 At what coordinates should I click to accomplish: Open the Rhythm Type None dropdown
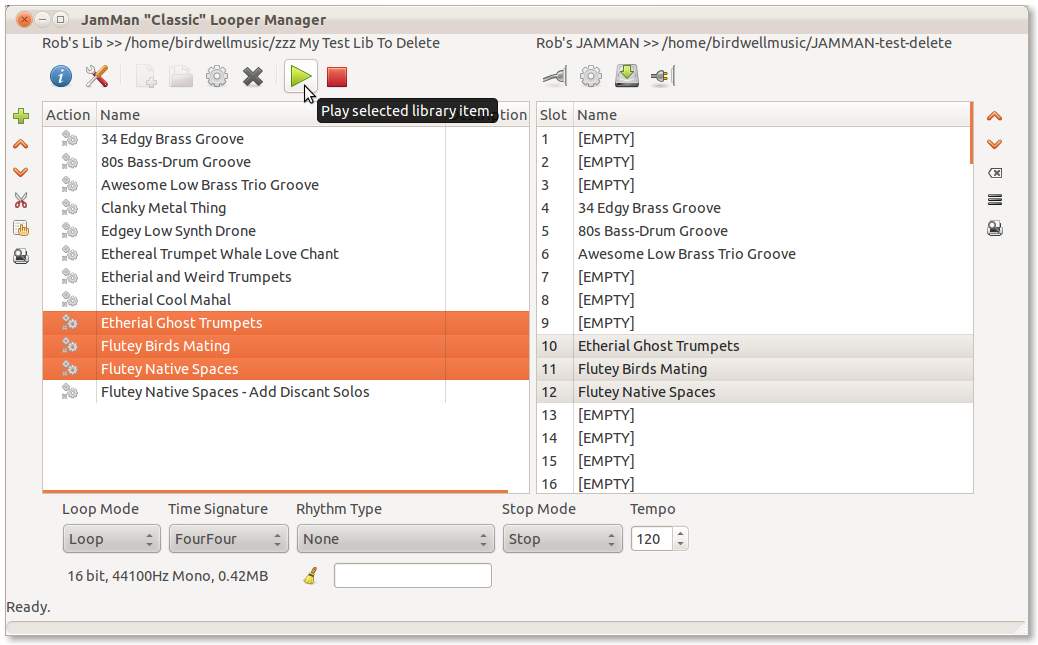pos(395,539)
